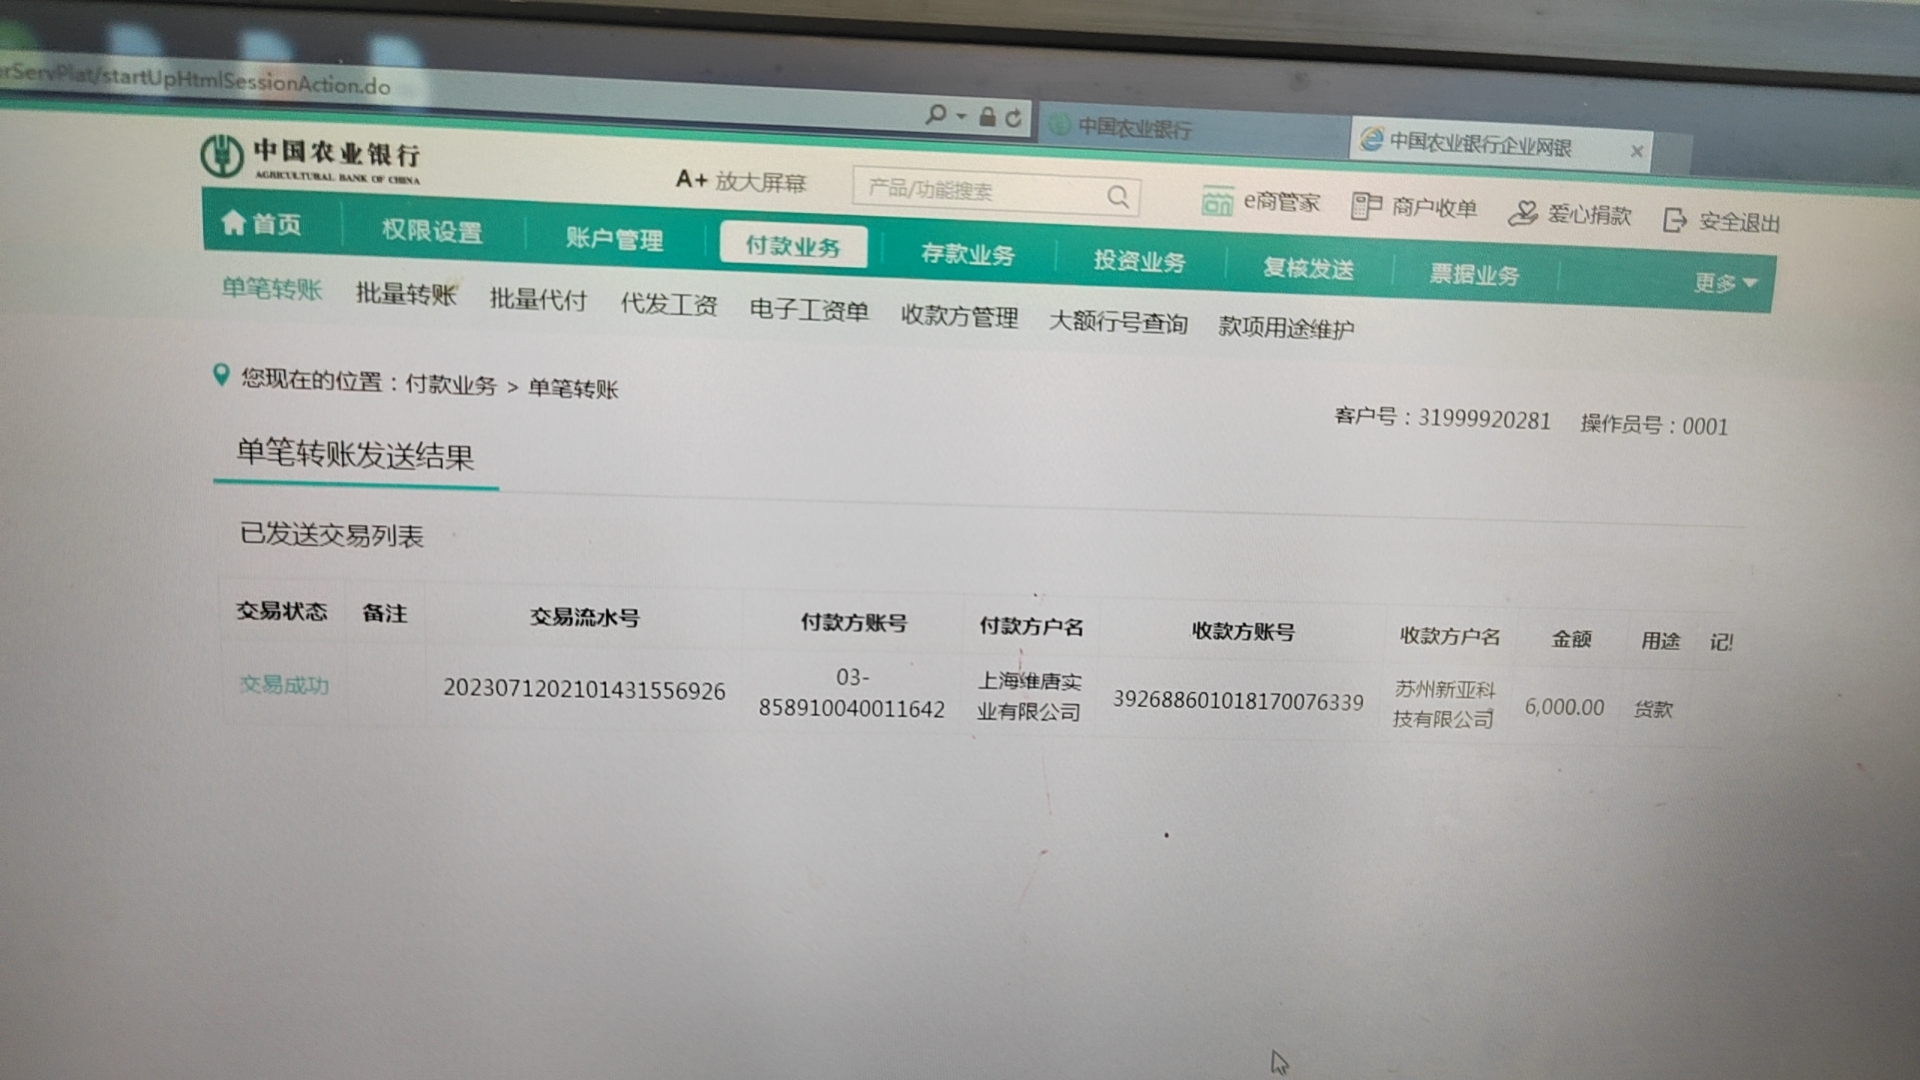This screenshot has width=1920, height=1080.
Task: Click the location pin icon beside 您现在的位置
Action: tap(221, 375)
